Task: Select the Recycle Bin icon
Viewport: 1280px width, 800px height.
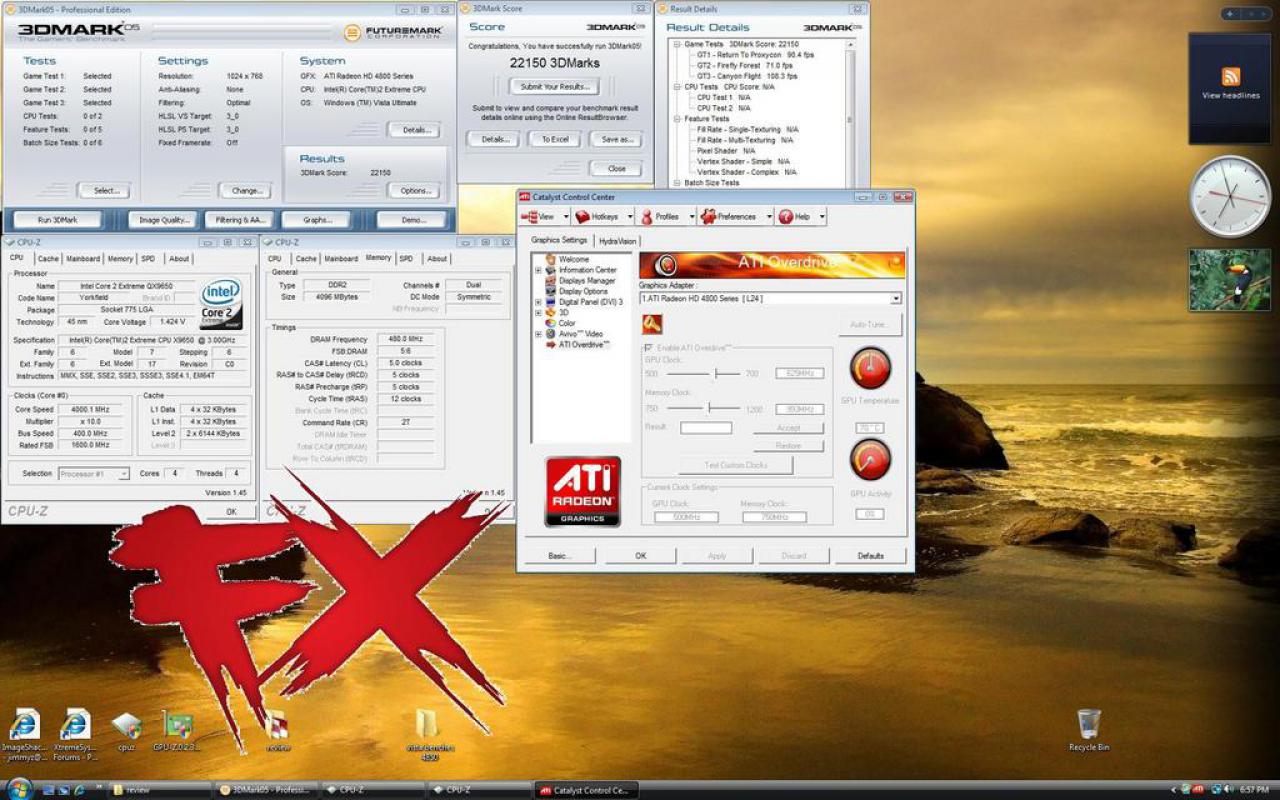Action: [x=1089, y=724]
